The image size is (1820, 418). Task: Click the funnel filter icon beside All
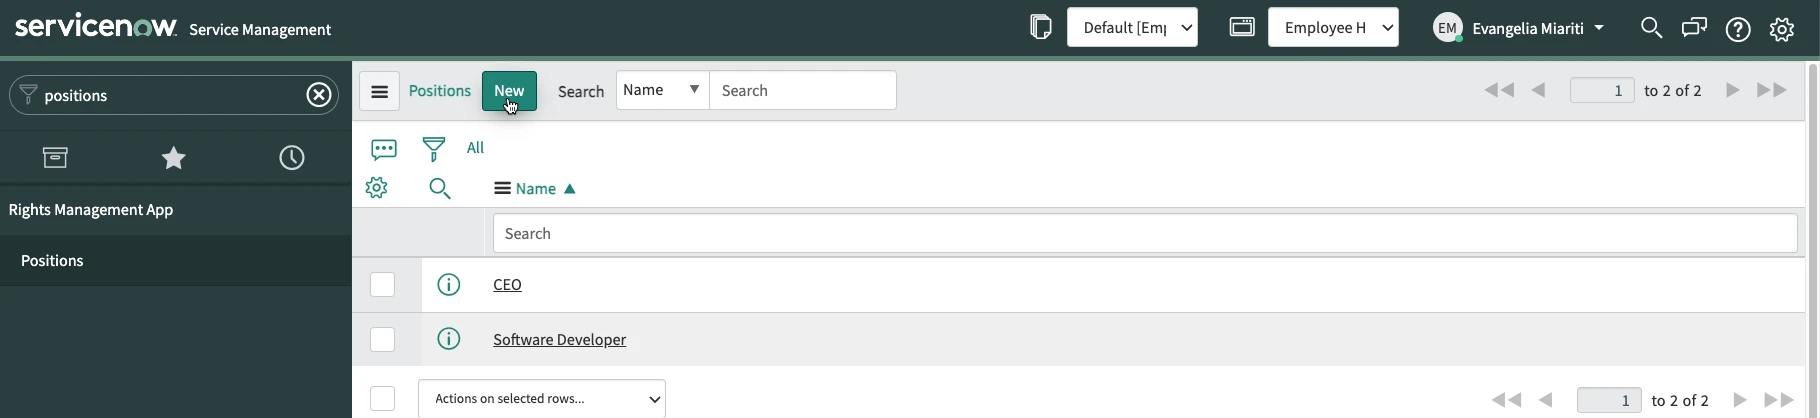tap(434, 149)
